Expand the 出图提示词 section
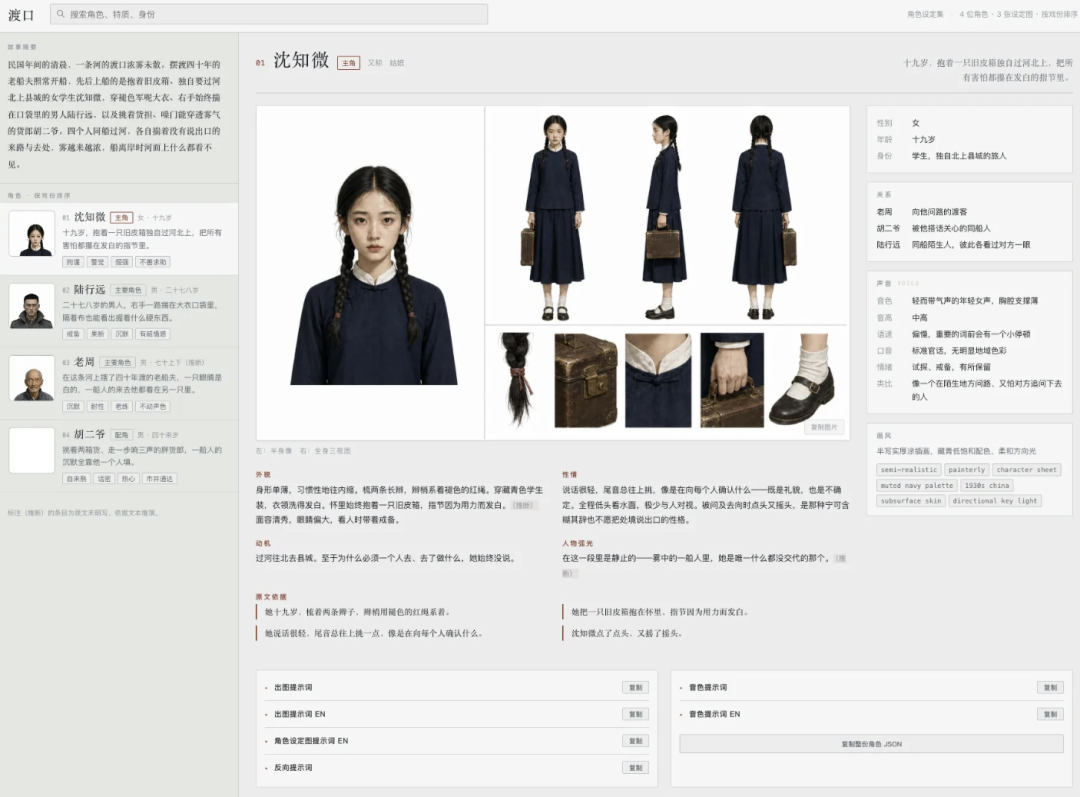The height and width of the screenshot is (797, 1080). (x=293, y=687)
